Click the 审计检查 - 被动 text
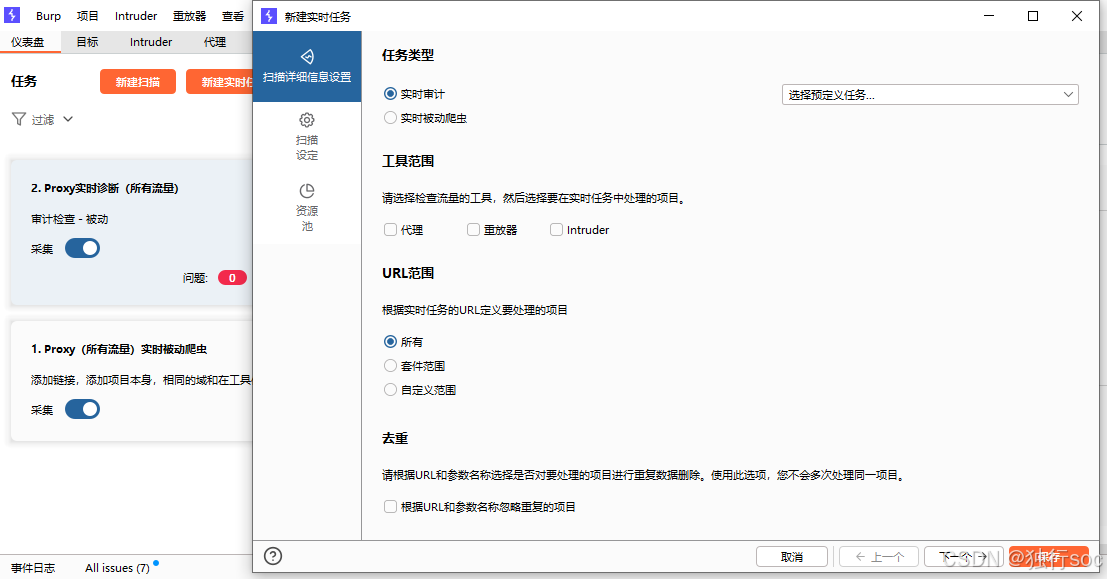The image size is (1107, 579). tap(70, 219)
